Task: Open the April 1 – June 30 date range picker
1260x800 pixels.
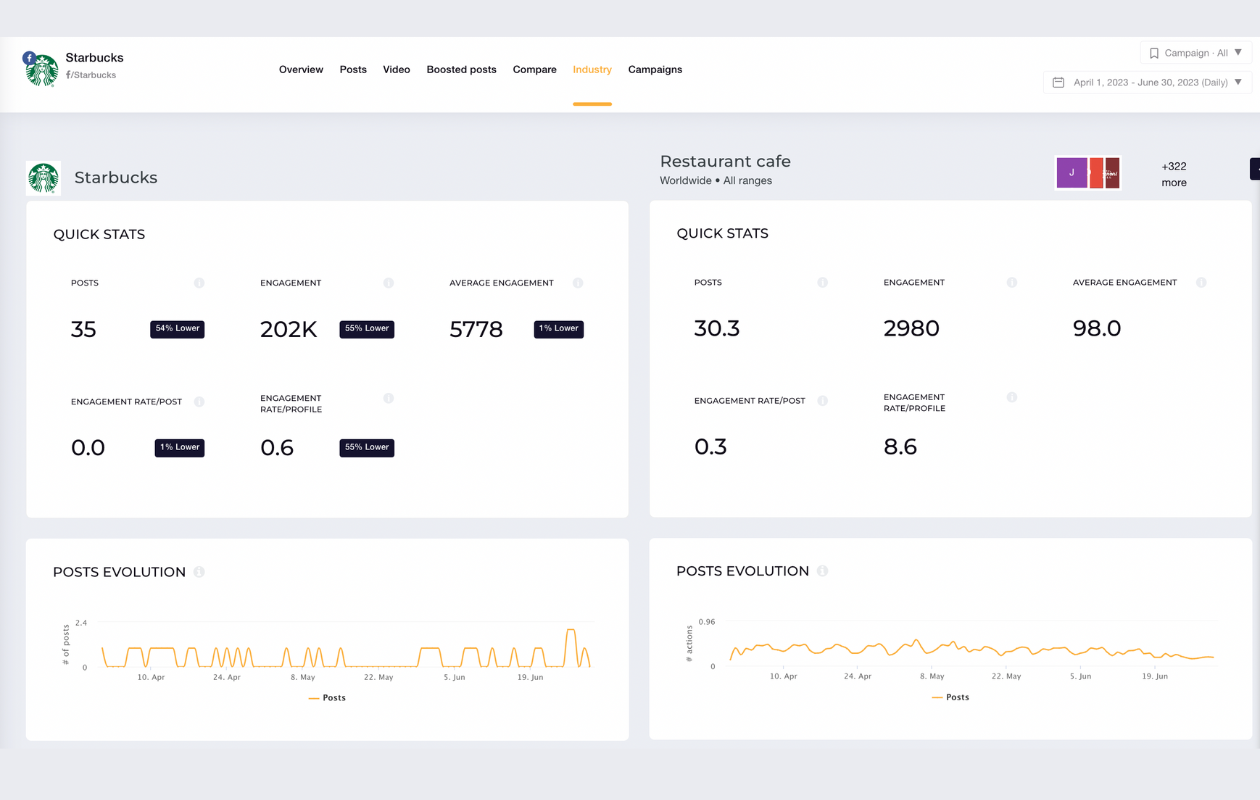Action: point(1147,82)
